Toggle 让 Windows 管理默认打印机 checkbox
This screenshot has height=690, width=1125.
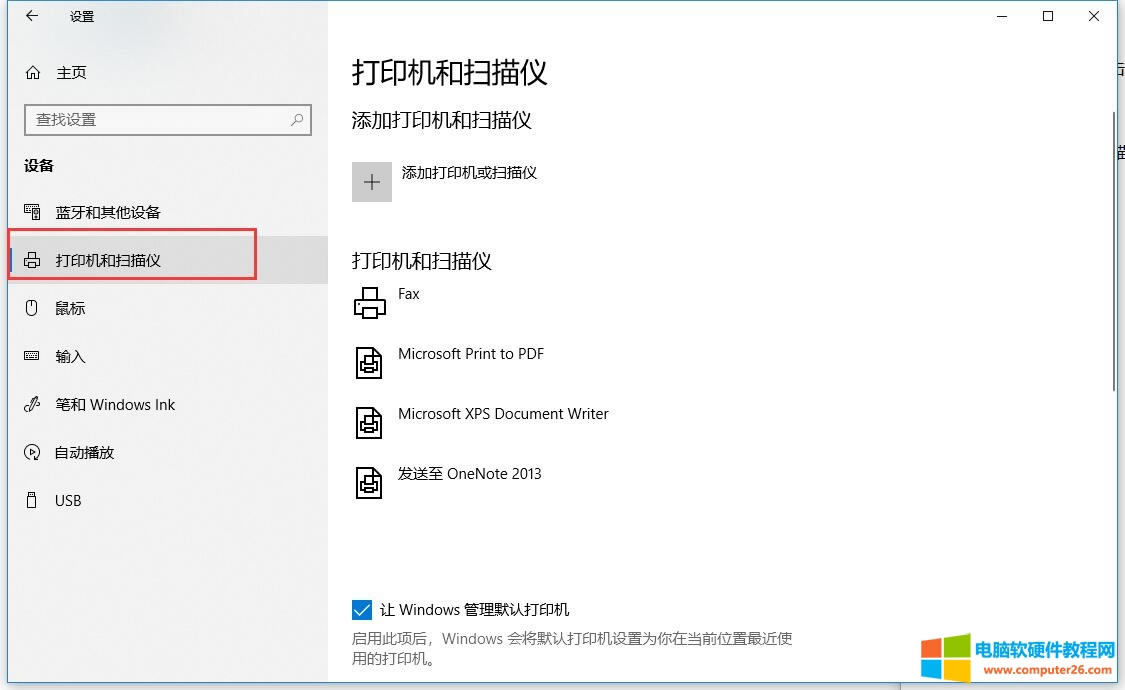click(362, 610)
